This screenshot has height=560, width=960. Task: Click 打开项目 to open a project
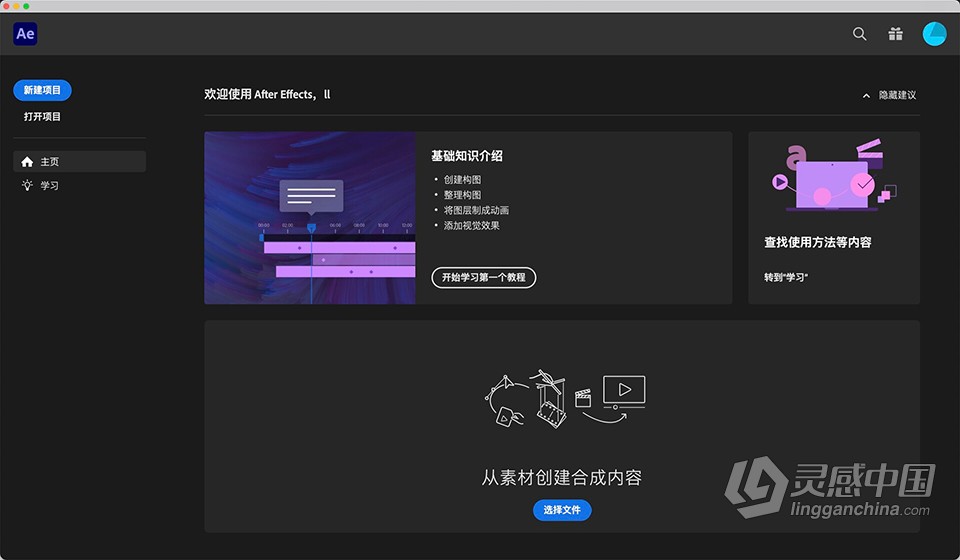point(42,116)
